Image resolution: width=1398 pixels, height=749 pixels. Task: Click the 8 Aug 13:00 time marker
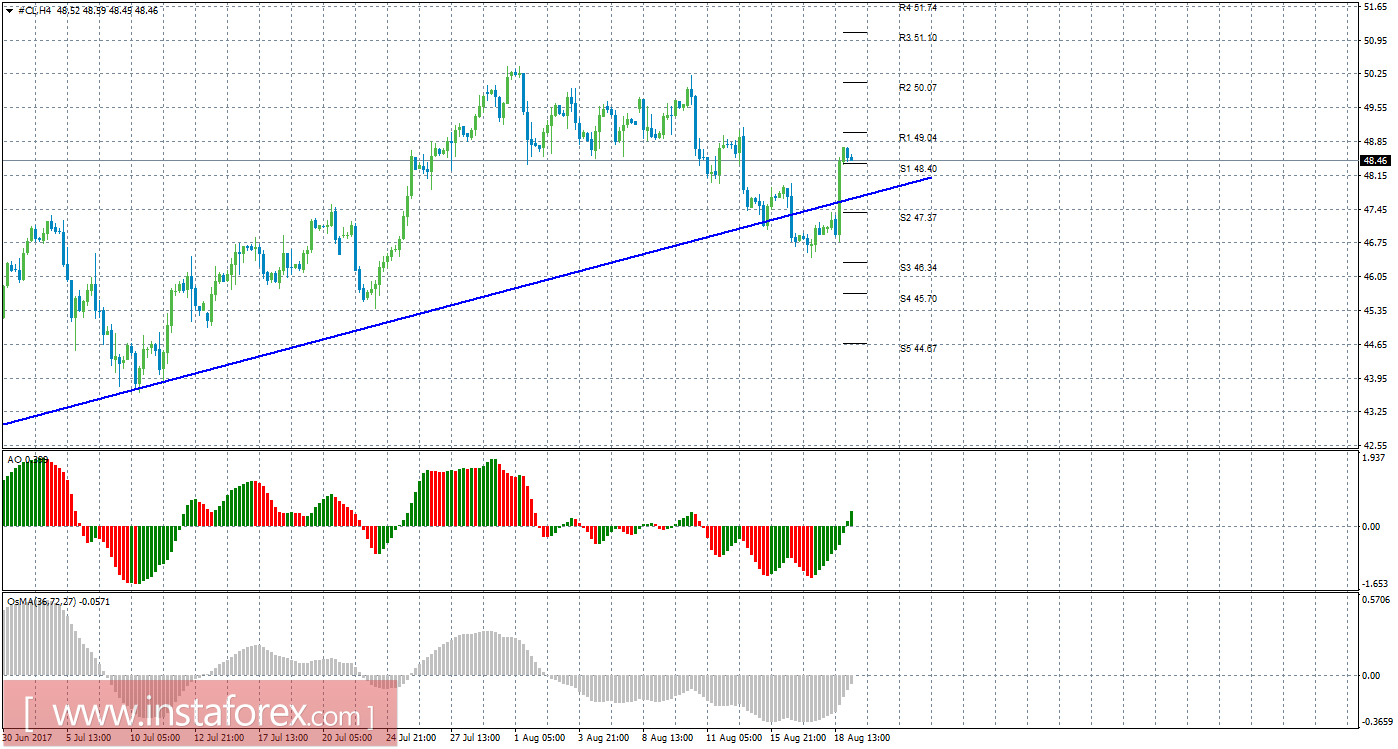point(667,738)
